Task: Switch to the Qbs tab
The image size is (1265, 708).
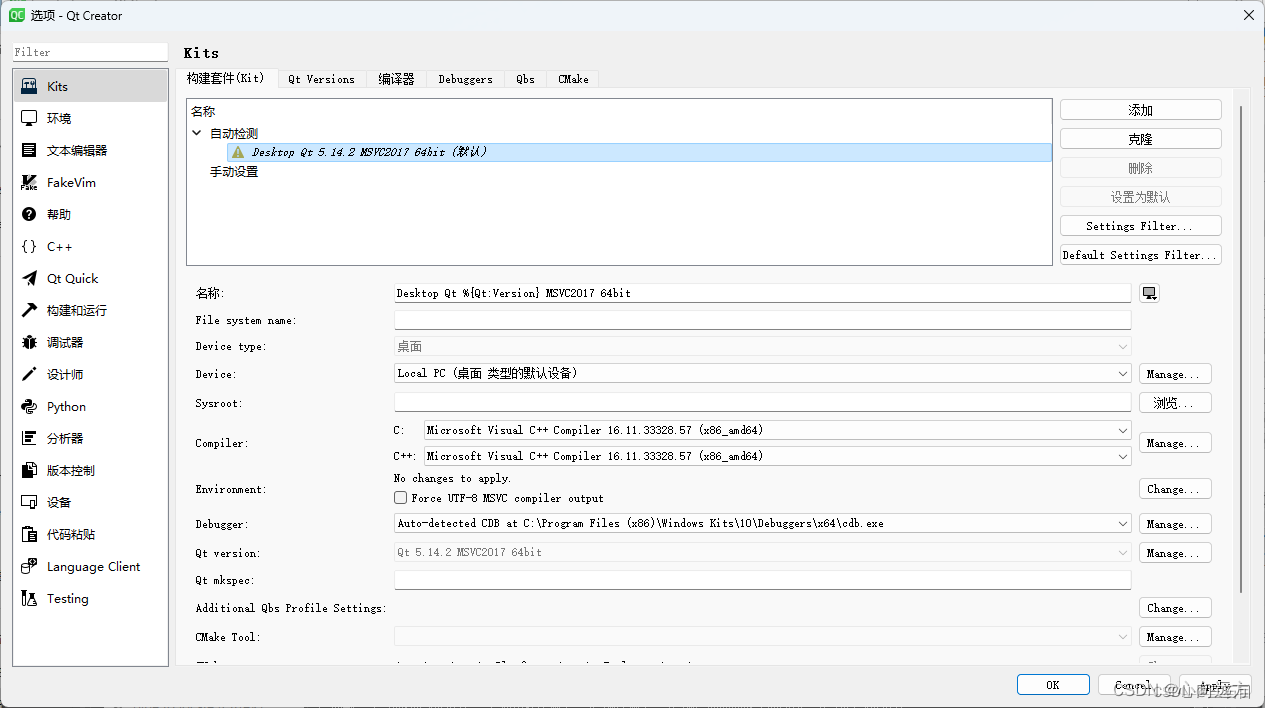Action: (525, 79)
